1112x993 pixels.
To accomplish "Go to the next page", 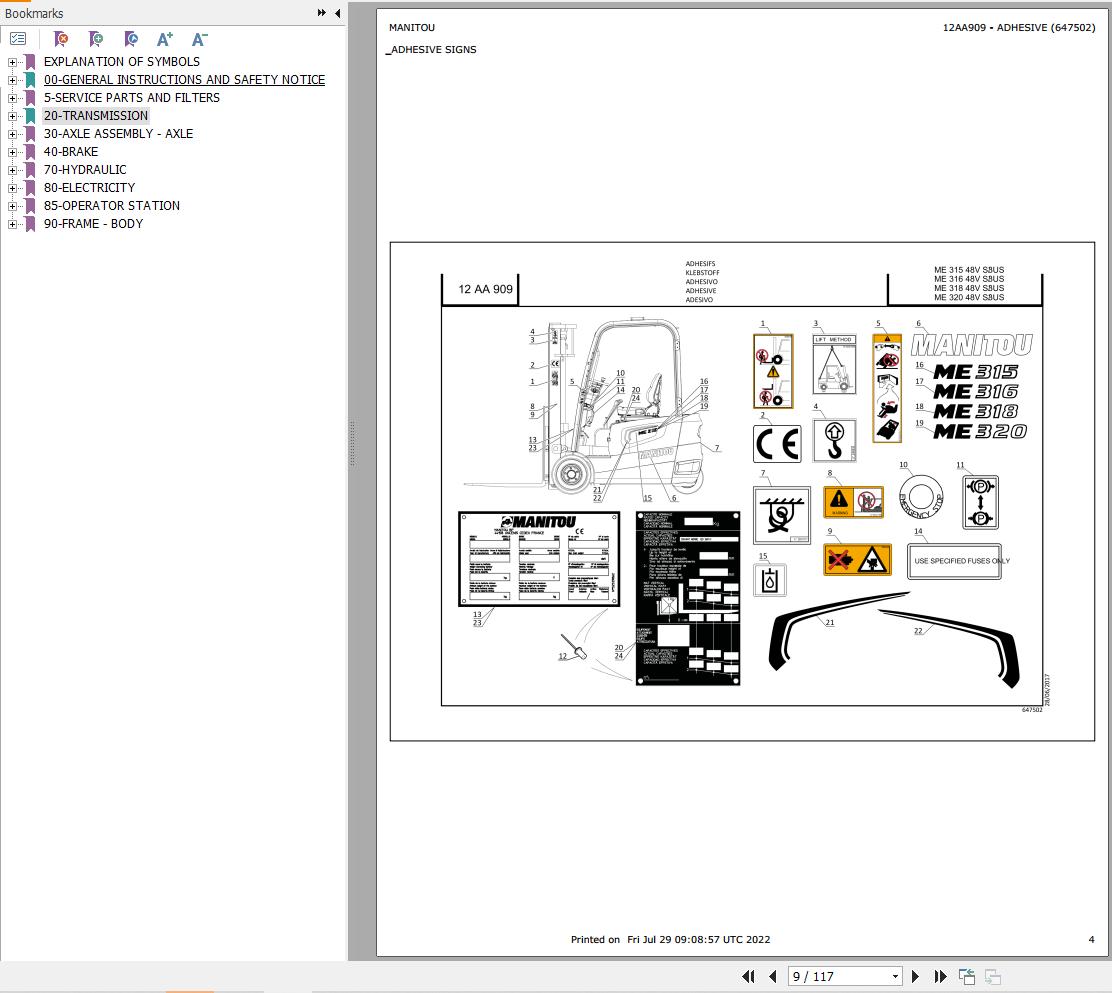I will click(x=915, y=977).
